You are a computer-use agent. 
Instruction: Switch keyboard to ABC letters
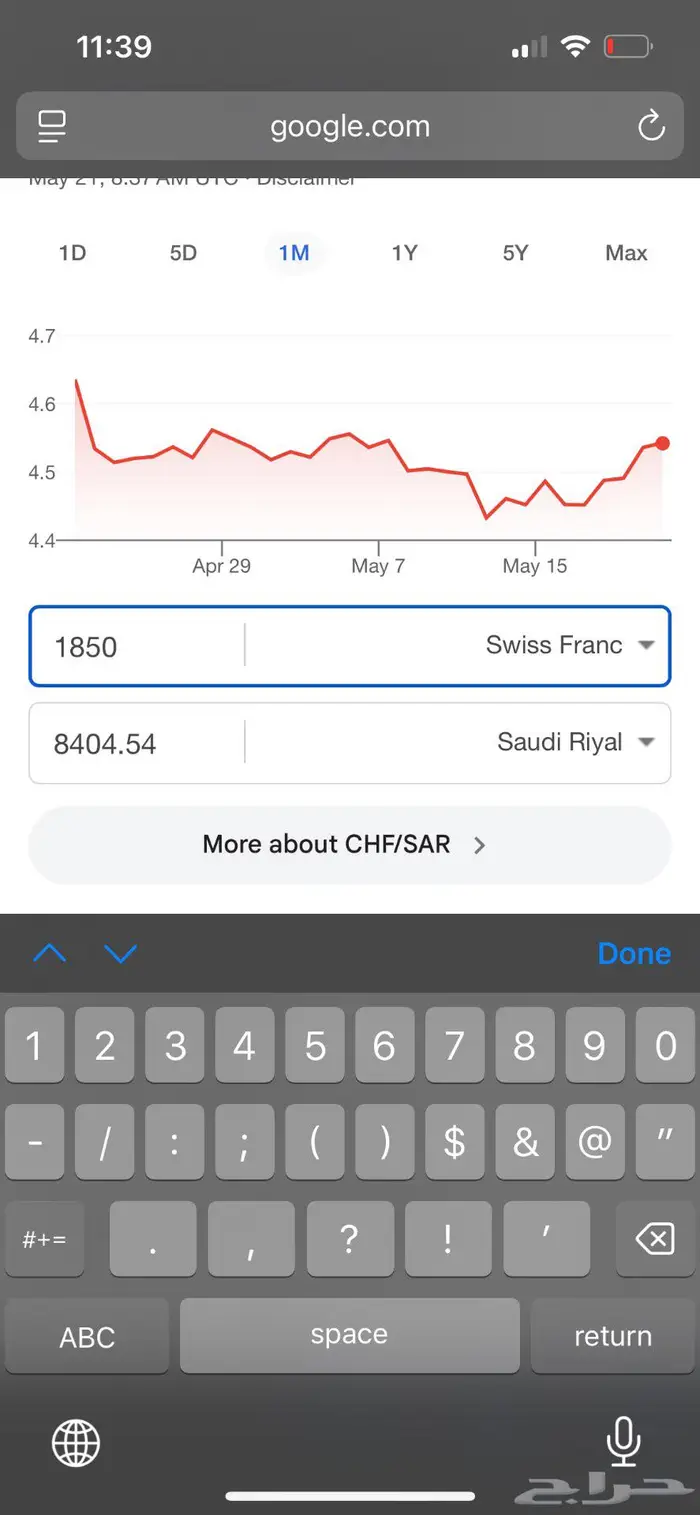87,1336
